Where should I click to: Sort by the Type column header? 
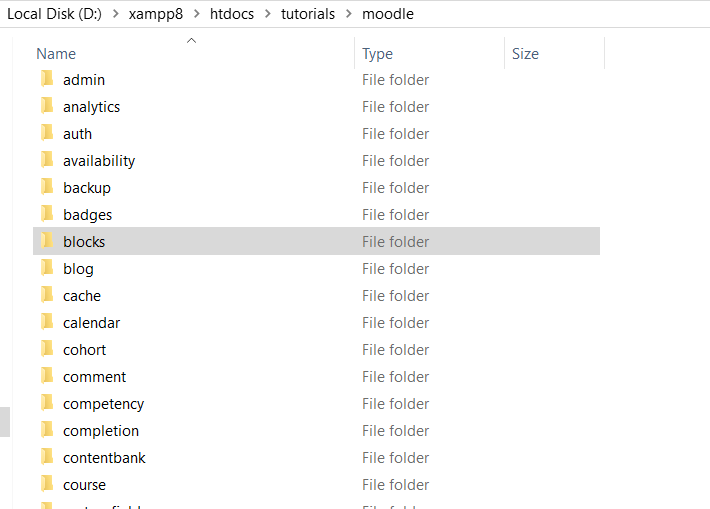coord(377,54)
